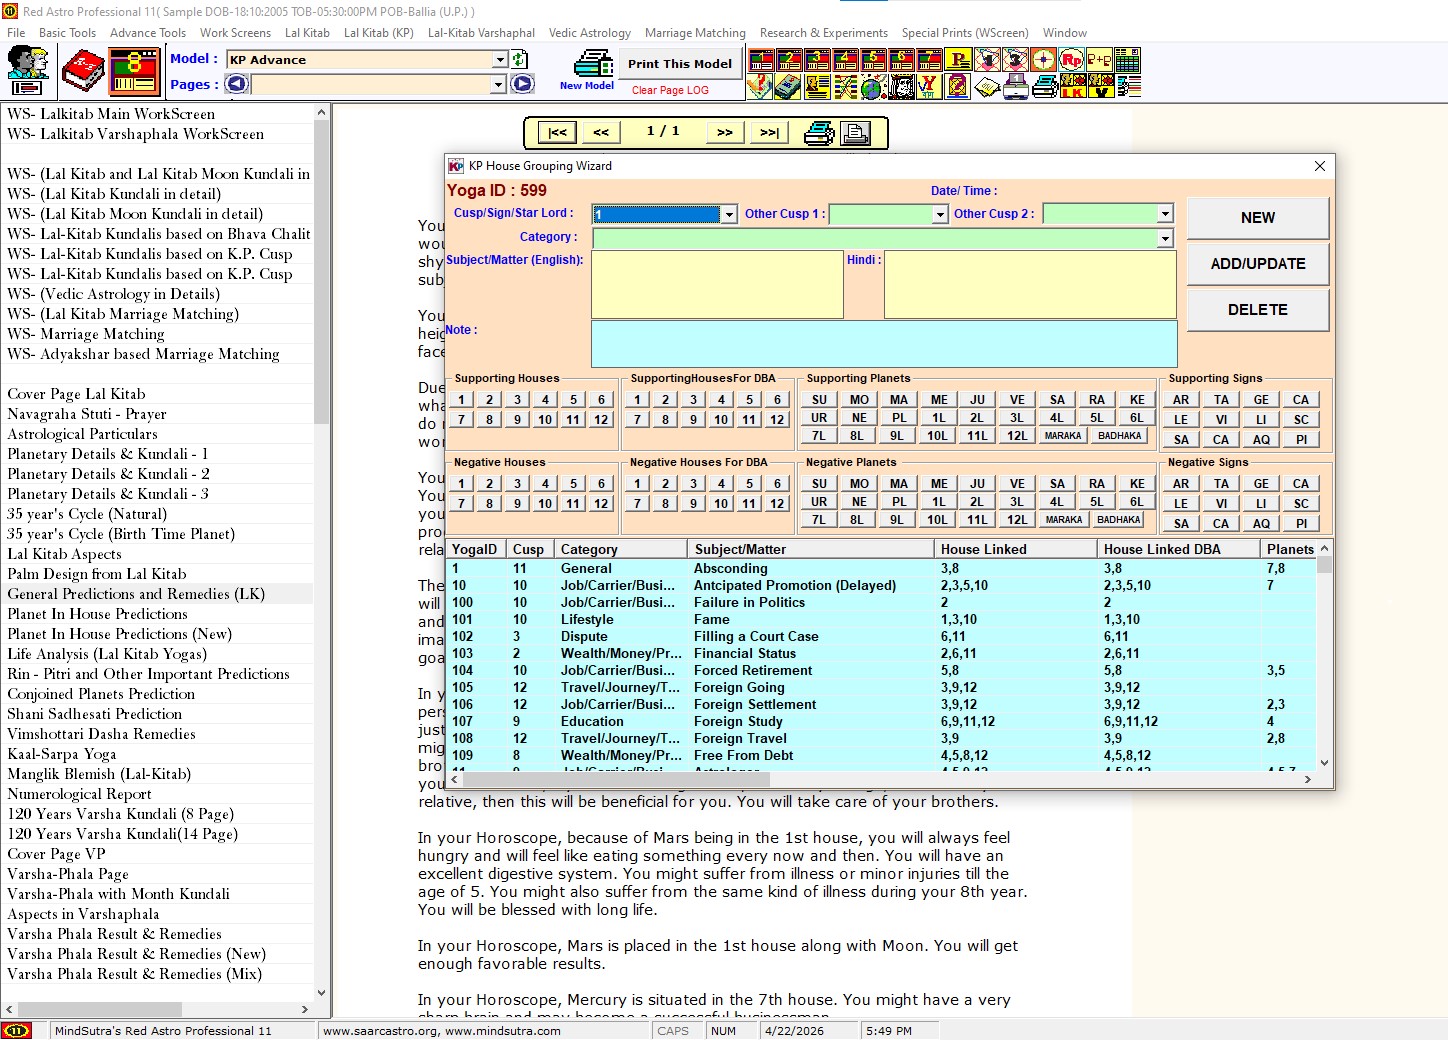Screen dimensions: 1448x1040
Task: Click the 'House Linked' column header
Action: point(1015,549)
